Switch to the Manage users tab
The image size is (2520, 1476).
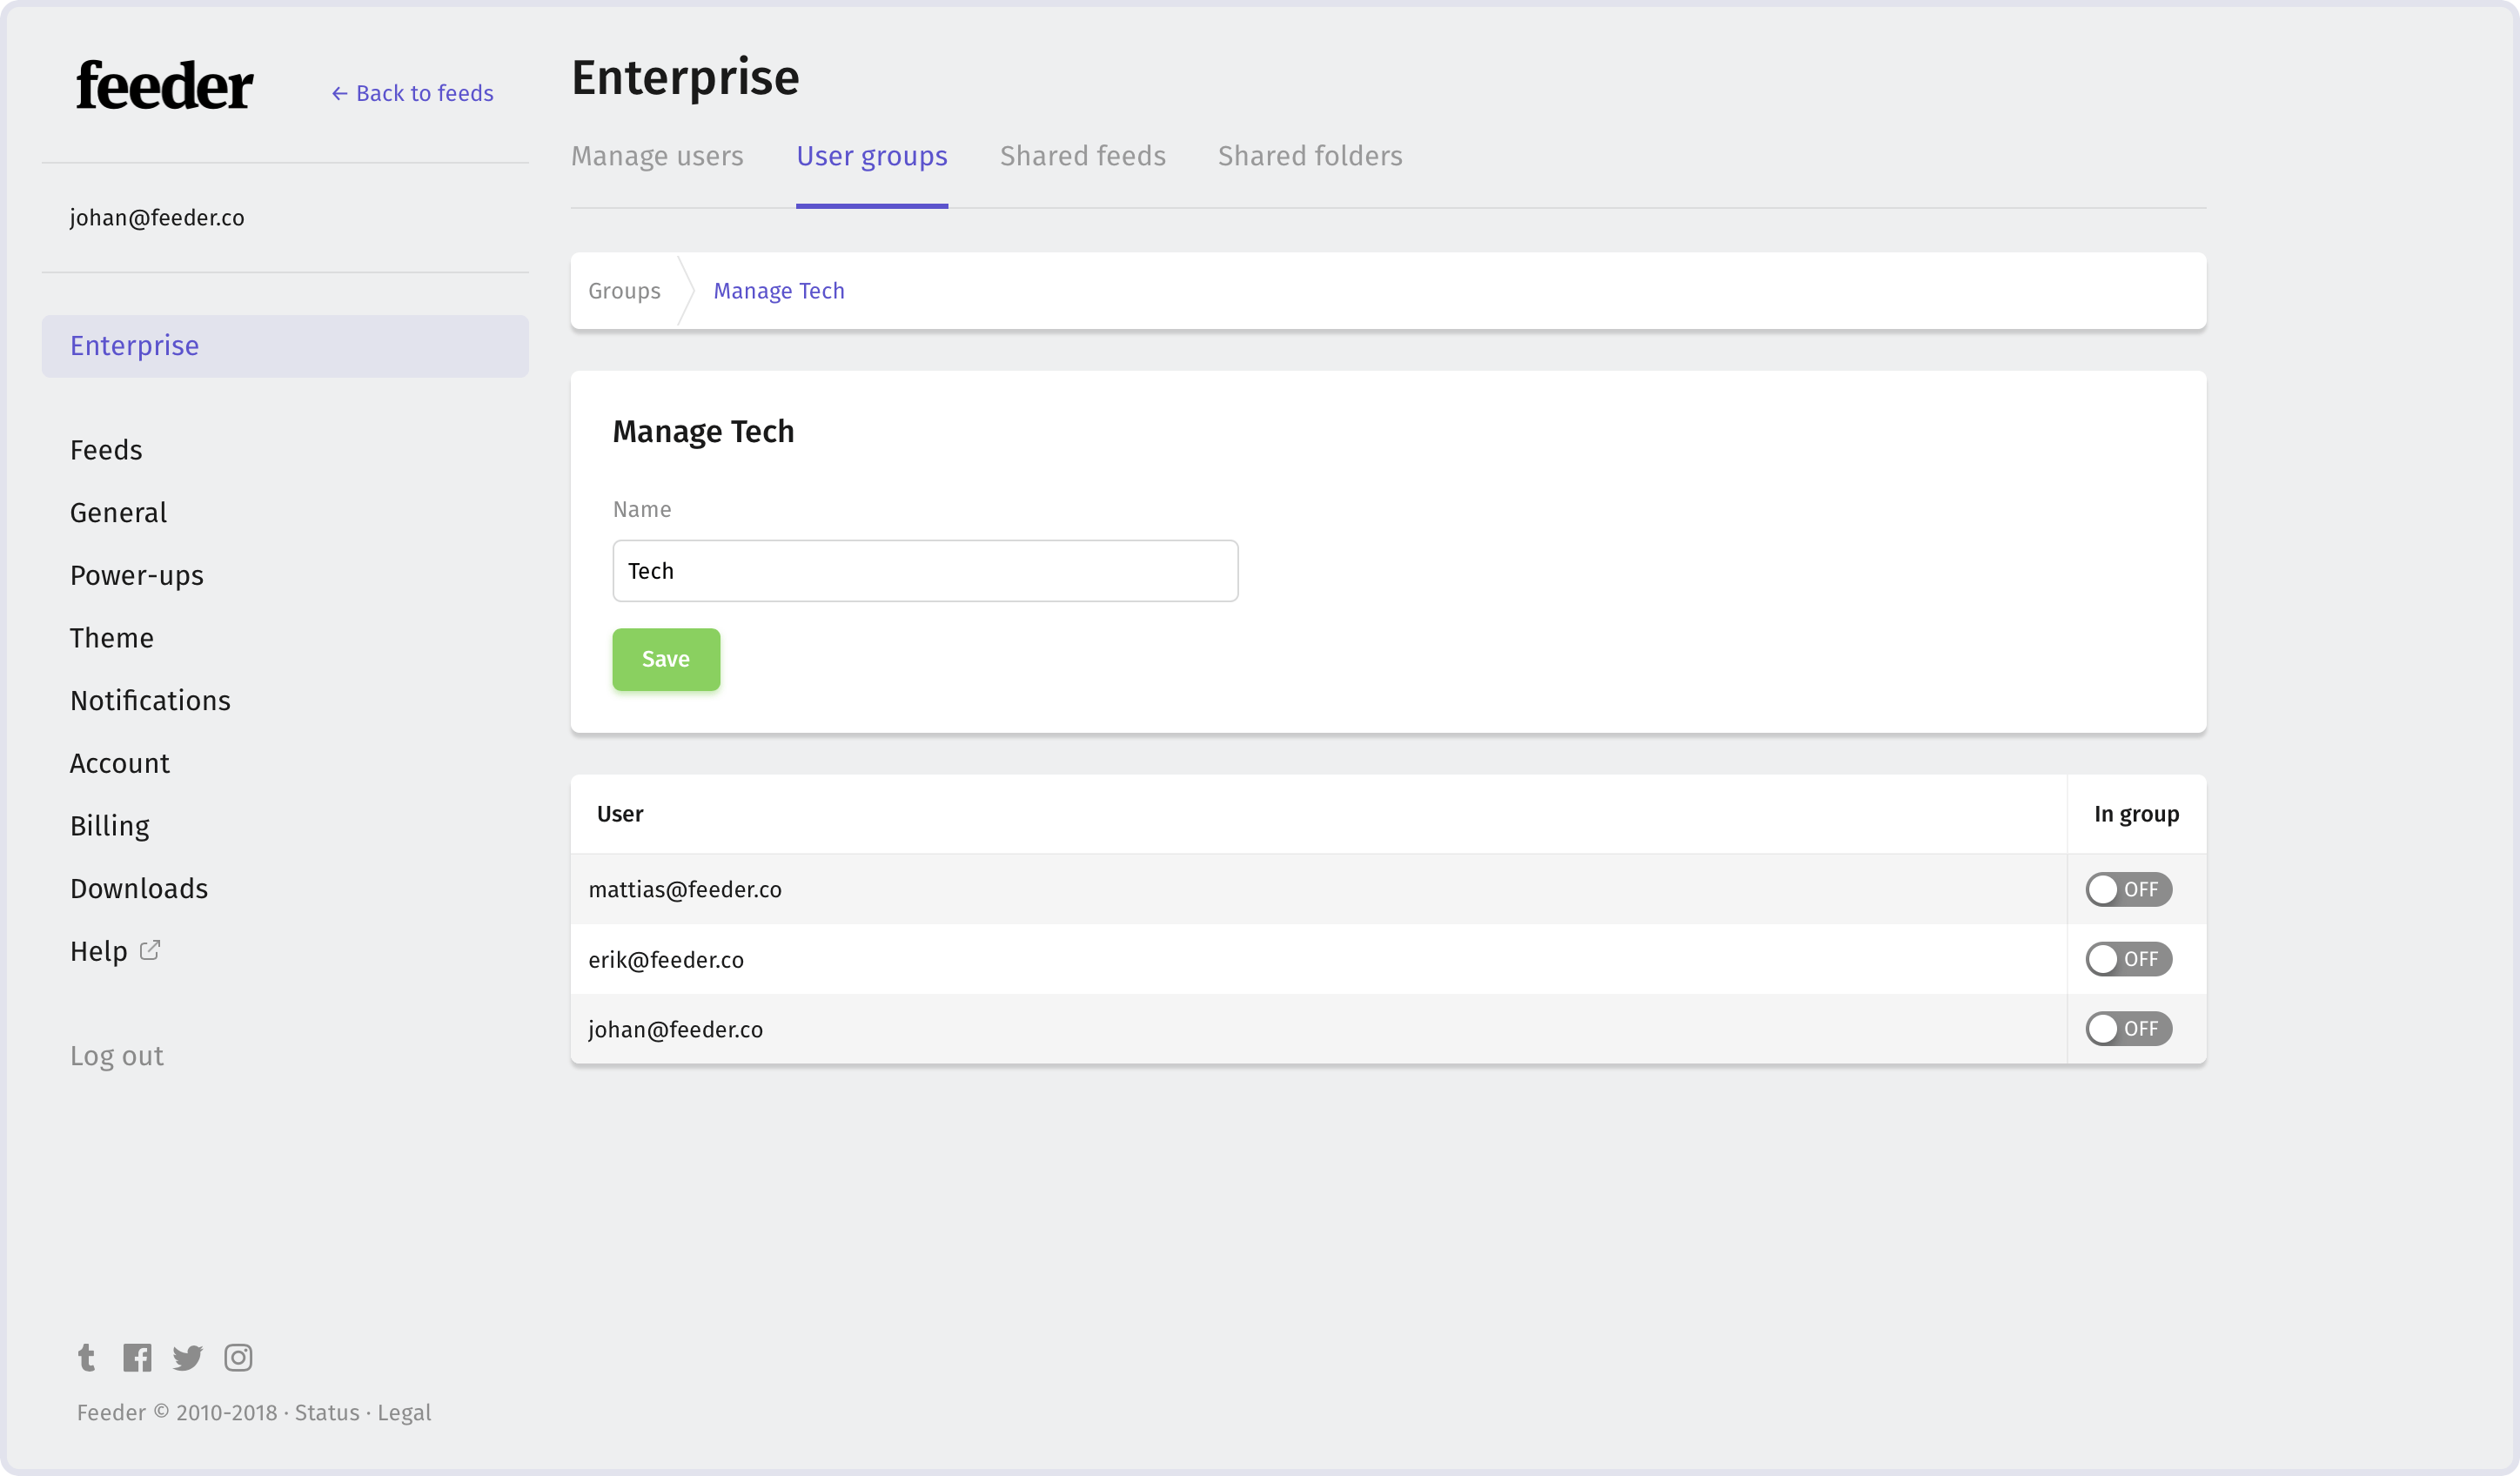pos(657,156)
